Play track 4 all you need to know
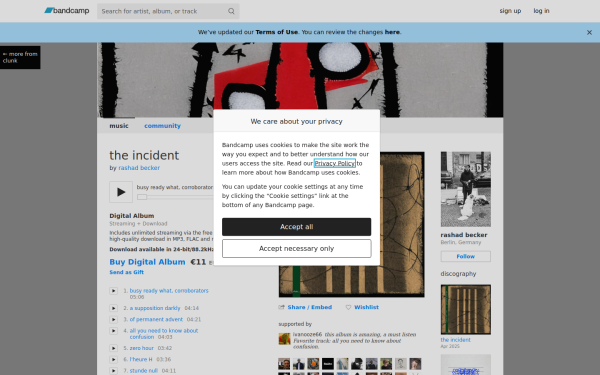Viewport: 600px width, 375px height. click(114, 331)
